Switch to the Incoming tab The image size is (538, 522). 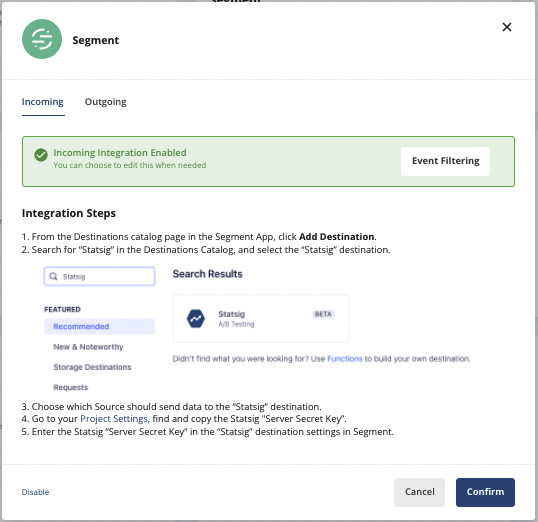pos(43,102)
